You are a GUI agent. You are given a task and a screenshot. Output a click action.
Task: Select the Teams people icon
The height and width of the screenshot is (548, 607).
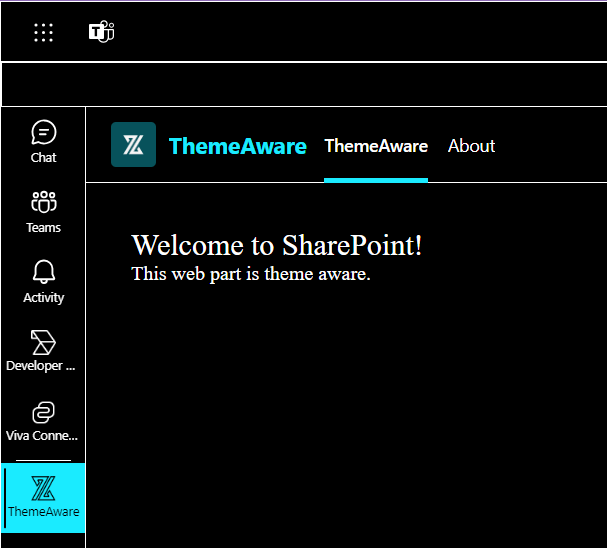point(43,202)
